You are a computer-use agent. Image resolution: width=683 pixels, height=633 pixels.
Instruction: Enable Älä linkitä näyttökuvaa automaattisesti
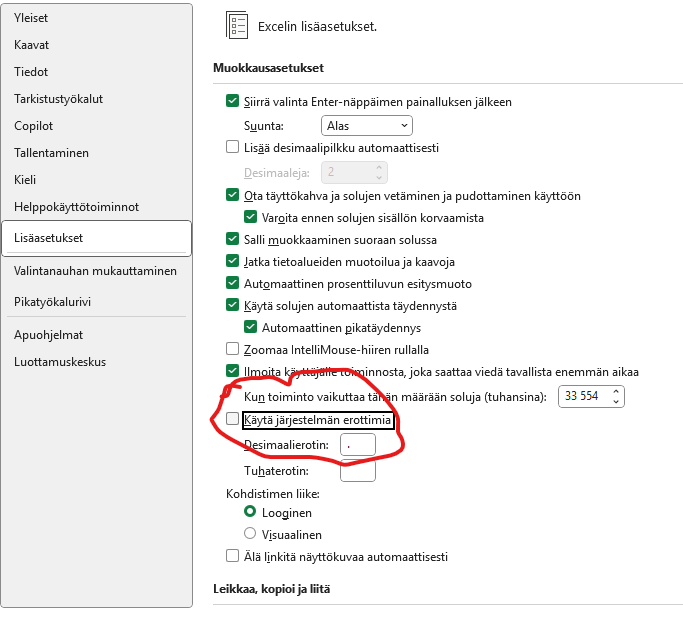point(233,556)
